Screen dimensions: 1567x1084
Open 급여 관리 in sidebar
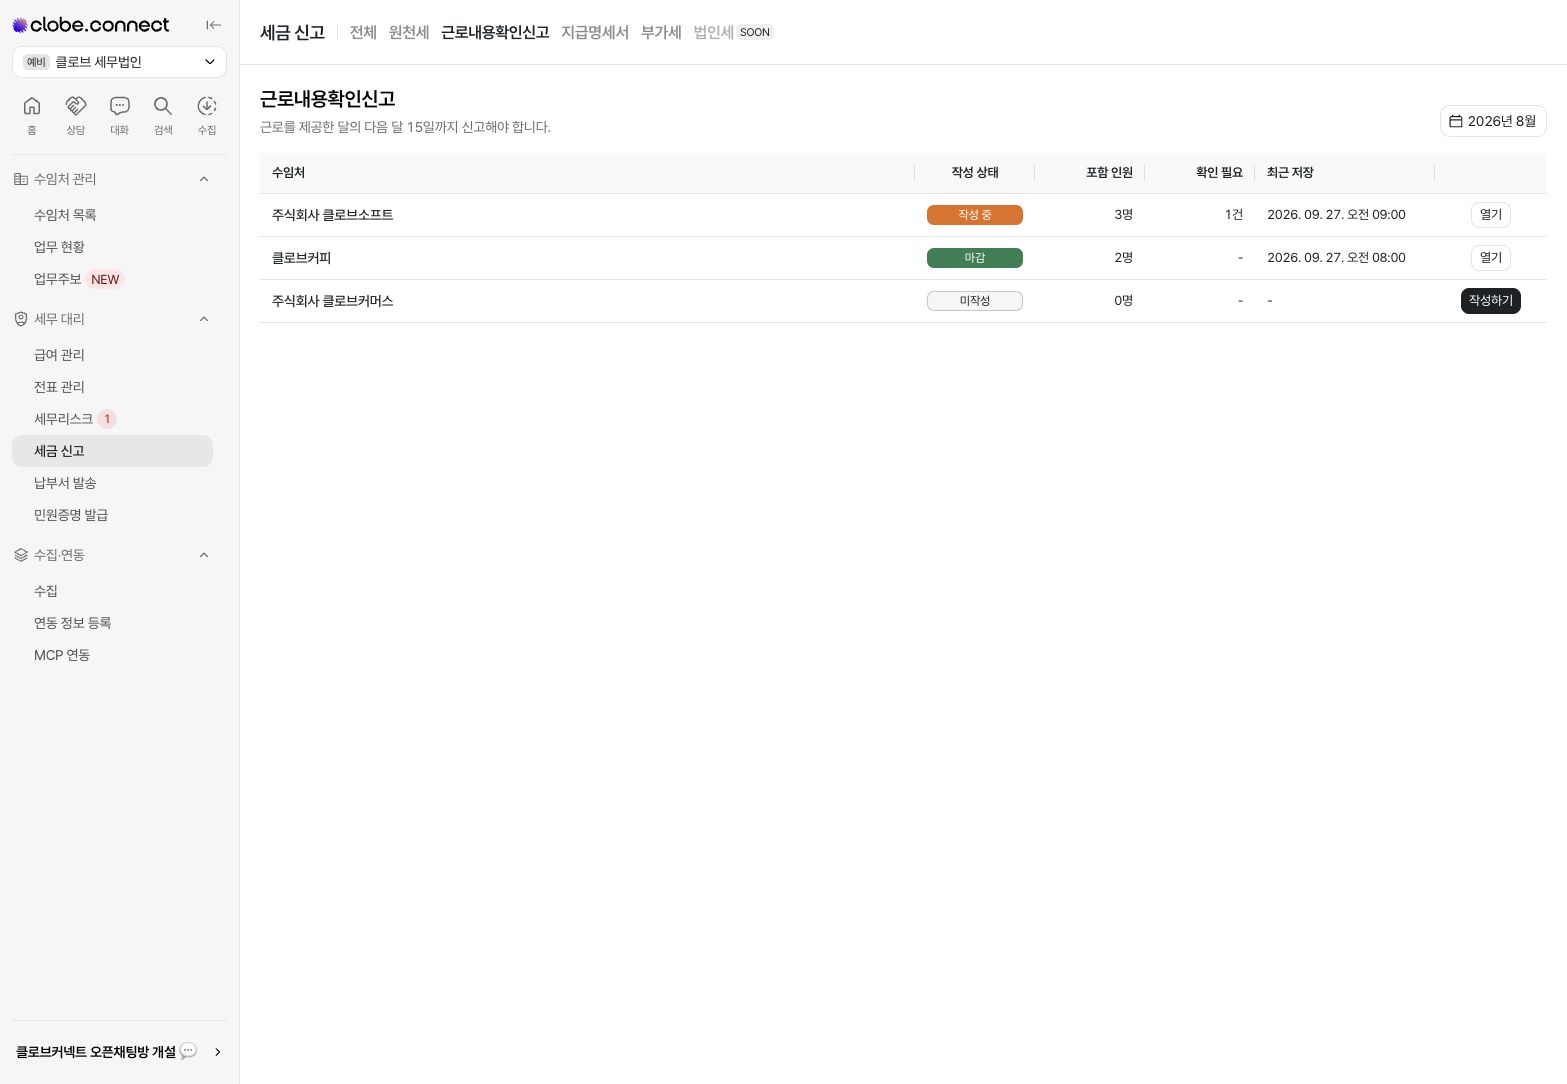(x=112, y=355)
